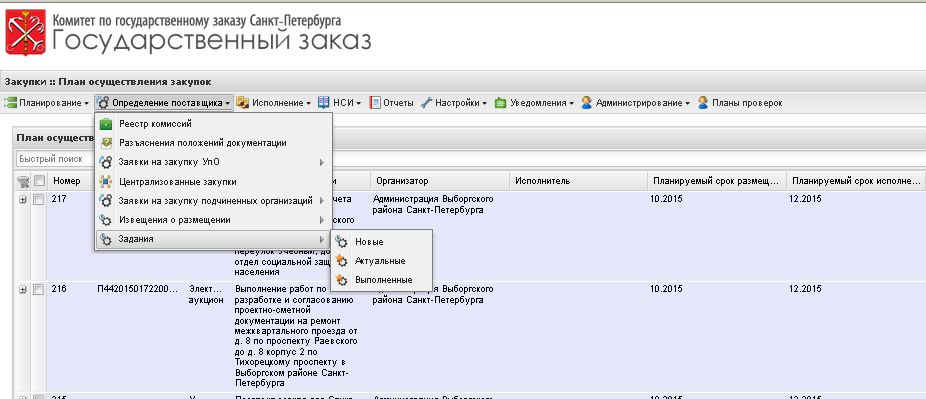Sort by the Исполнитель column header
926x399 pixels.
tap(579, 181)
